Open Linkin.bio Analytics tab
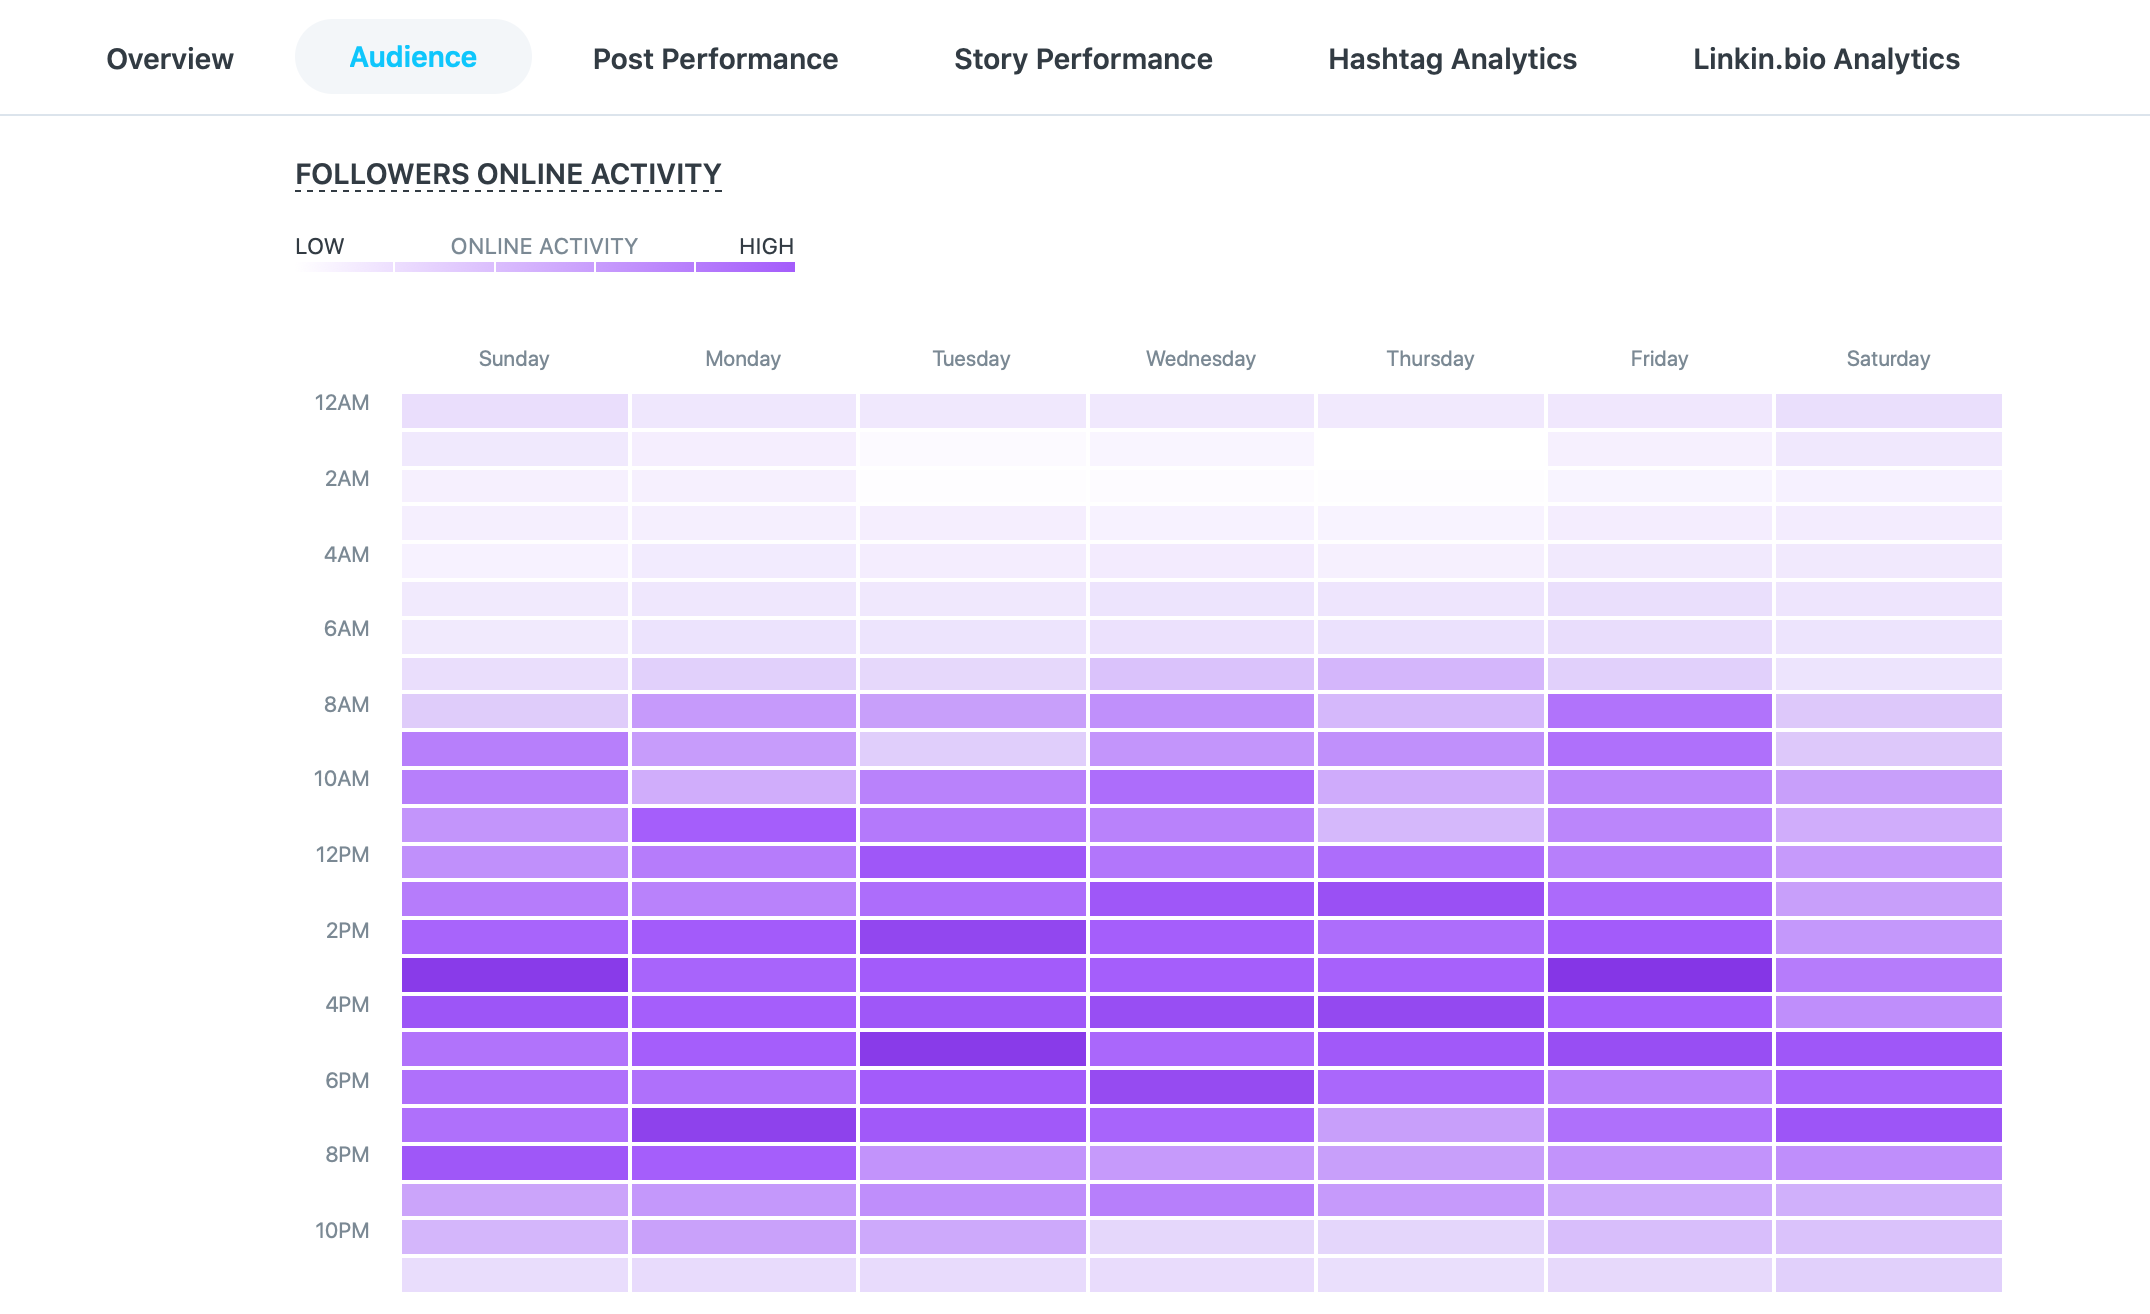2150x1314 pixels. tap(1826, 59)
